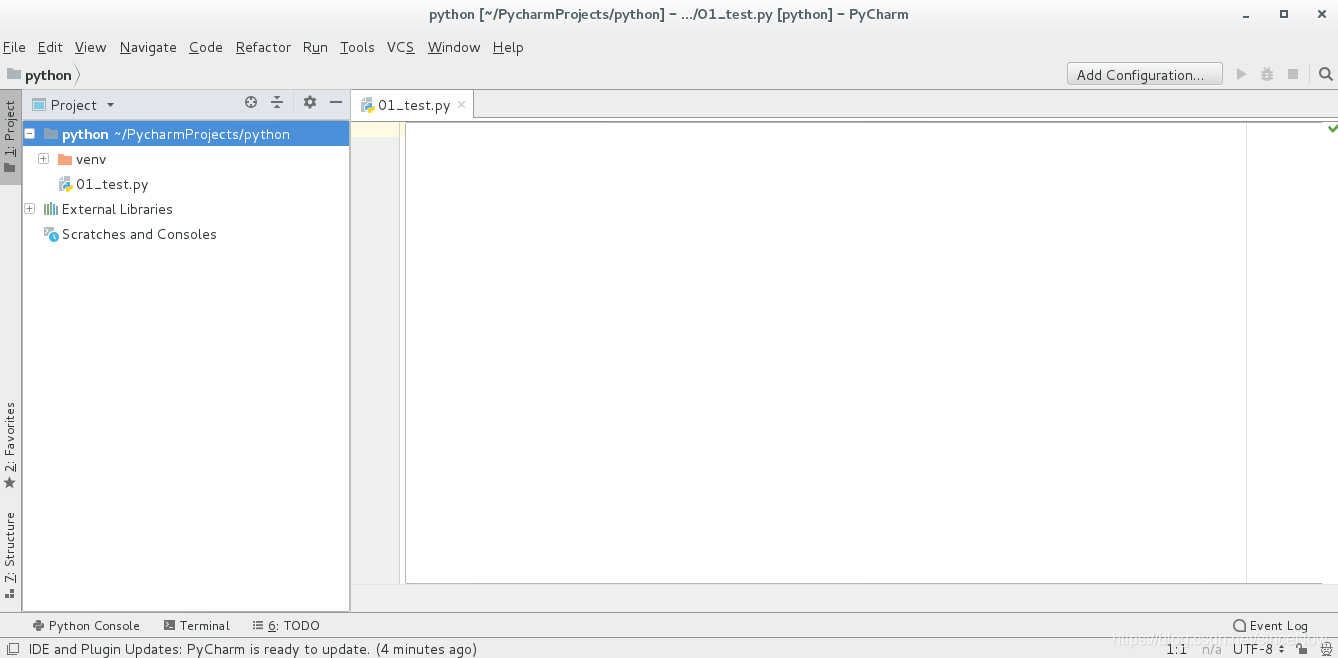Viewport: 1338px width, 658px height.
Task: Click the Collapse All icon in Project panel
Action: 277,103
